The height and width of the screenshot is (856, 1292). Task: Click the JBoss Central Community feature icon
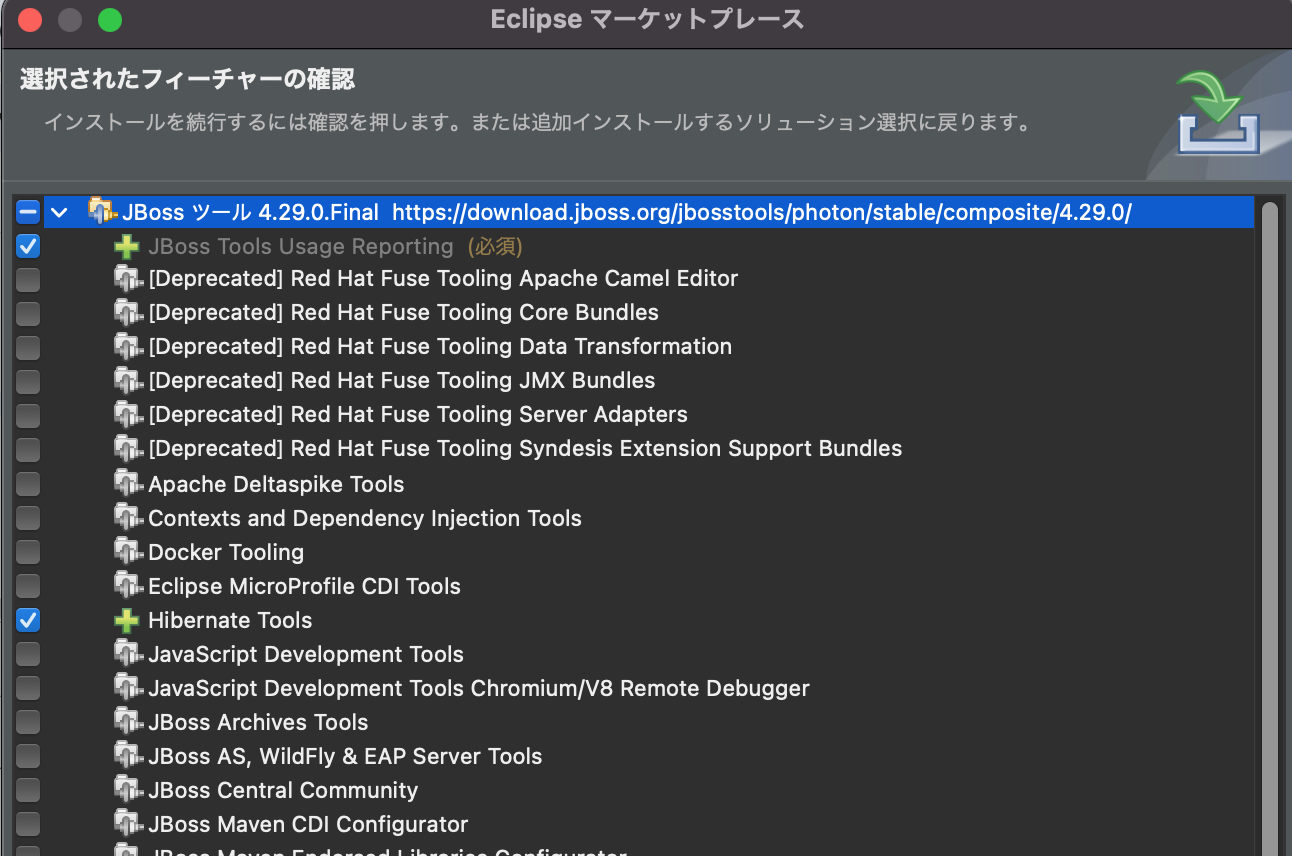(x=127, y=789)
